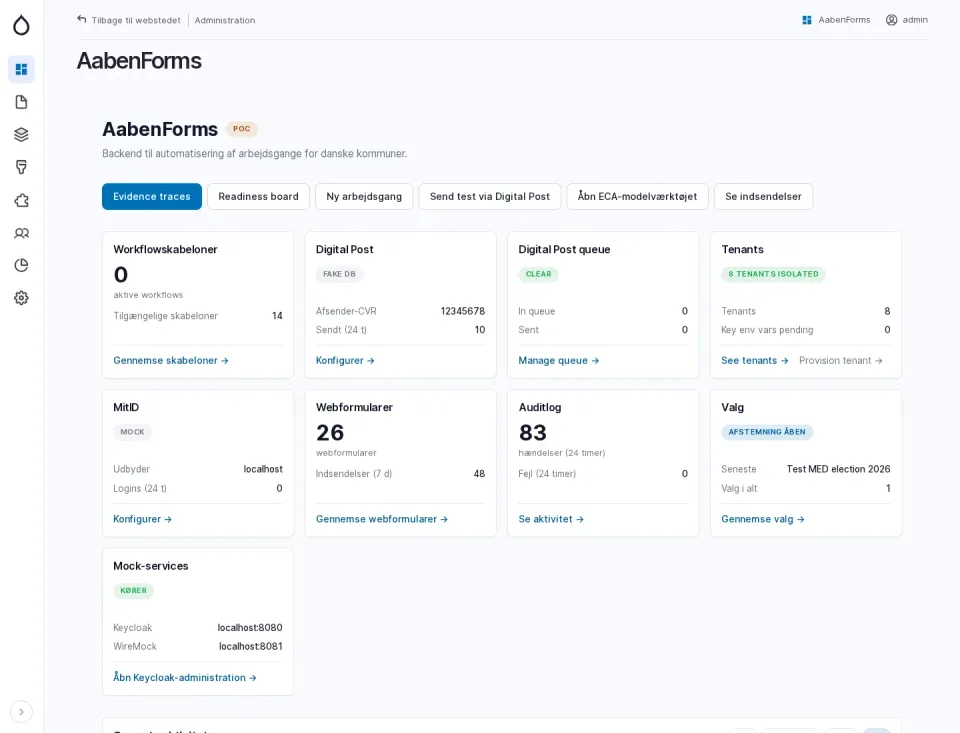Click the KØRER status badge

133,591
